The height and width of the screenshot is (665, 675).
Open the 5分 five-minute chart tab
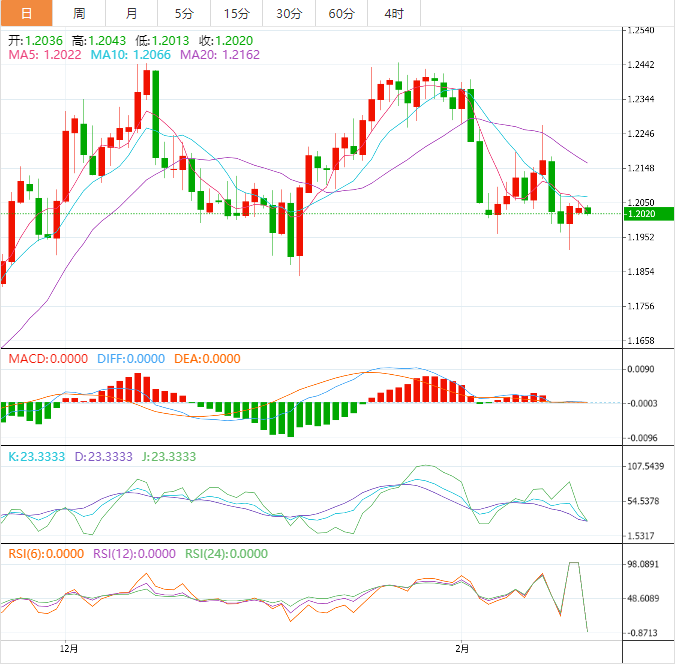[184, 13]
